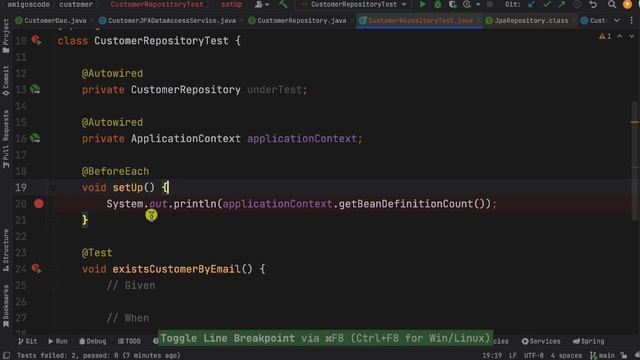Run CustomerRepositoryTest with the green play icon
The image size is (640, 360).
tap(423, 4)
